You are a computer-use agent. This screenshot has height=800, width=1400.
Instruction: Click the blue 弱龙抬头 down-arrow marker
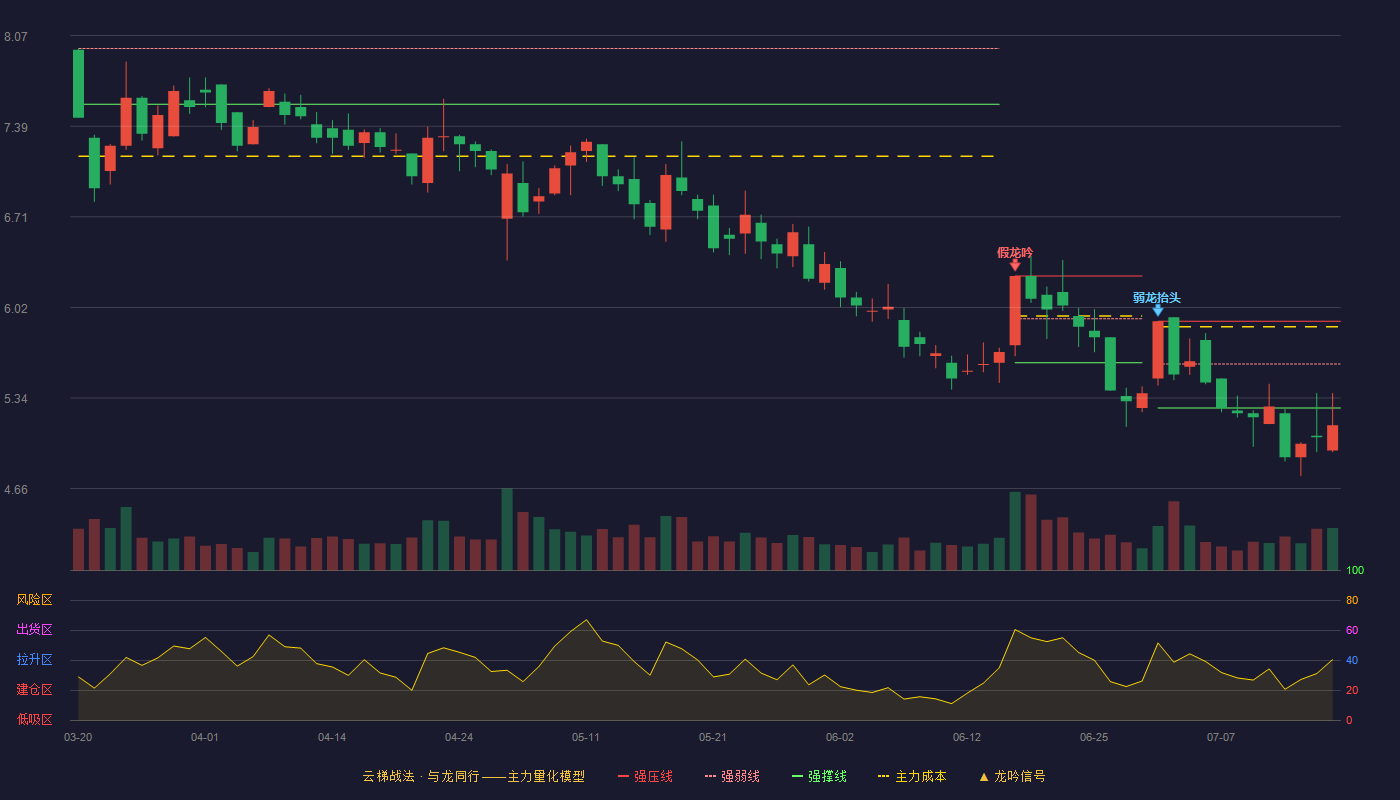click(x=1158, y=310)
